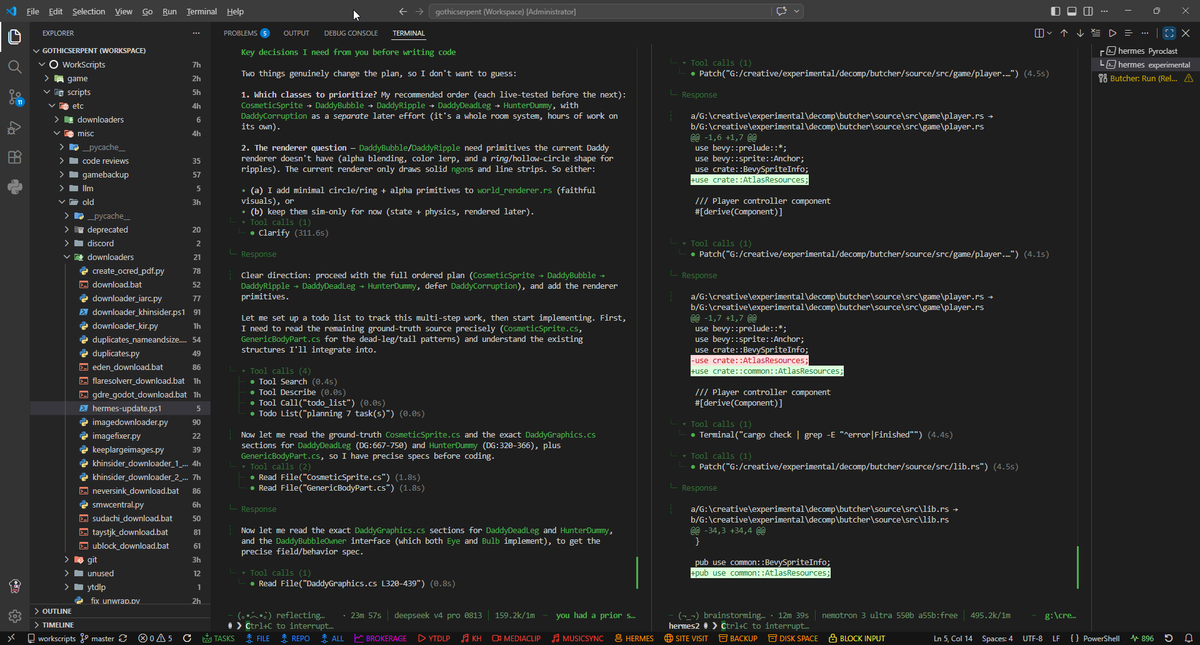Open the Python view in activity bar
This screenshot has height=645, width=1200.
(x=15, y=187)
